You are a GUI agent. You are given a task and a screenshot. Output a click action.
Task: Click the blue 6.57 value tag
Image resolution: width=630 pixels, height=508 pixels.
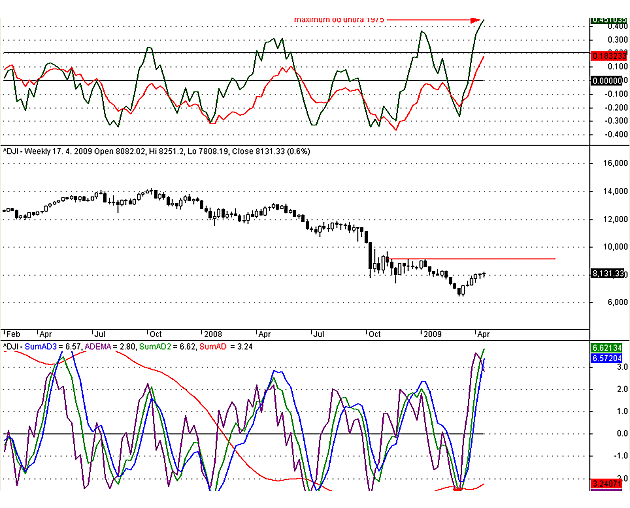pyautogui.click(x=608, y=357)
